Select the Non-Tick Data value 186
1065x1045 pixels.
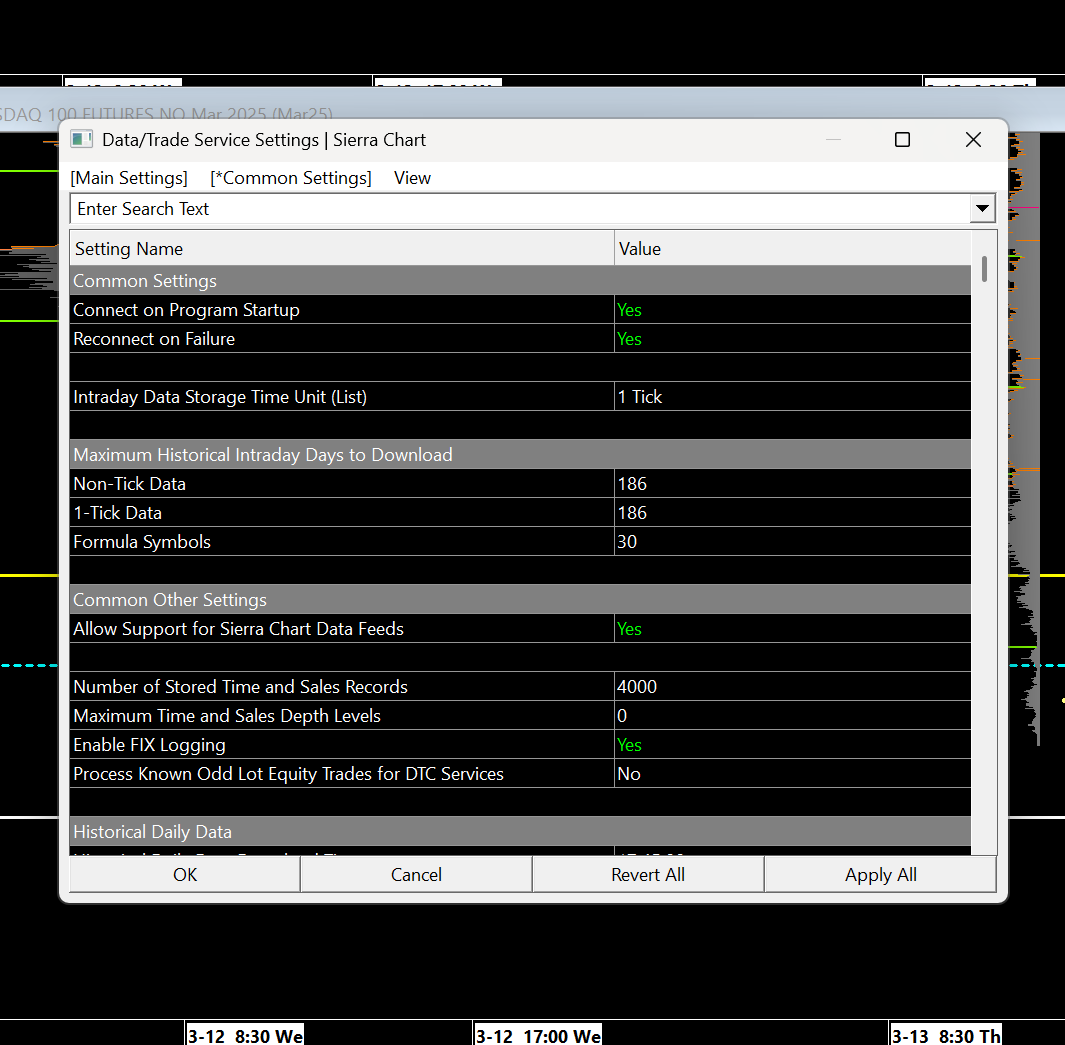(x=792, y=483)
